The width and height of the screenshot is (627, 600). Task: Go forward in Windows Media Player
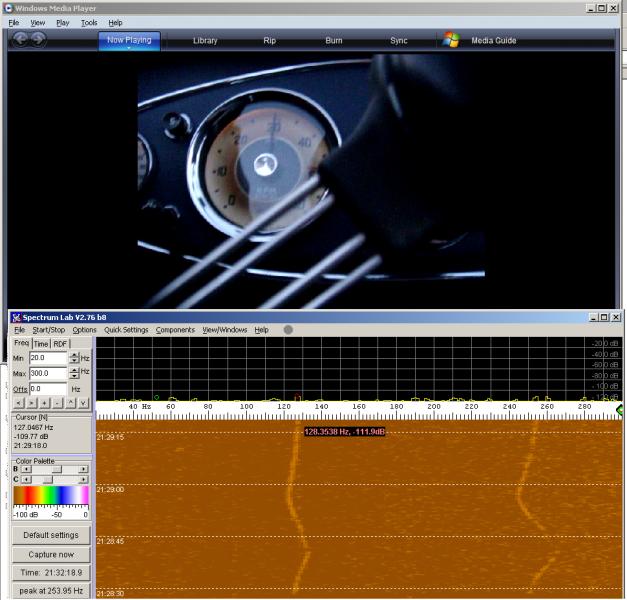(x=38, y=40)
